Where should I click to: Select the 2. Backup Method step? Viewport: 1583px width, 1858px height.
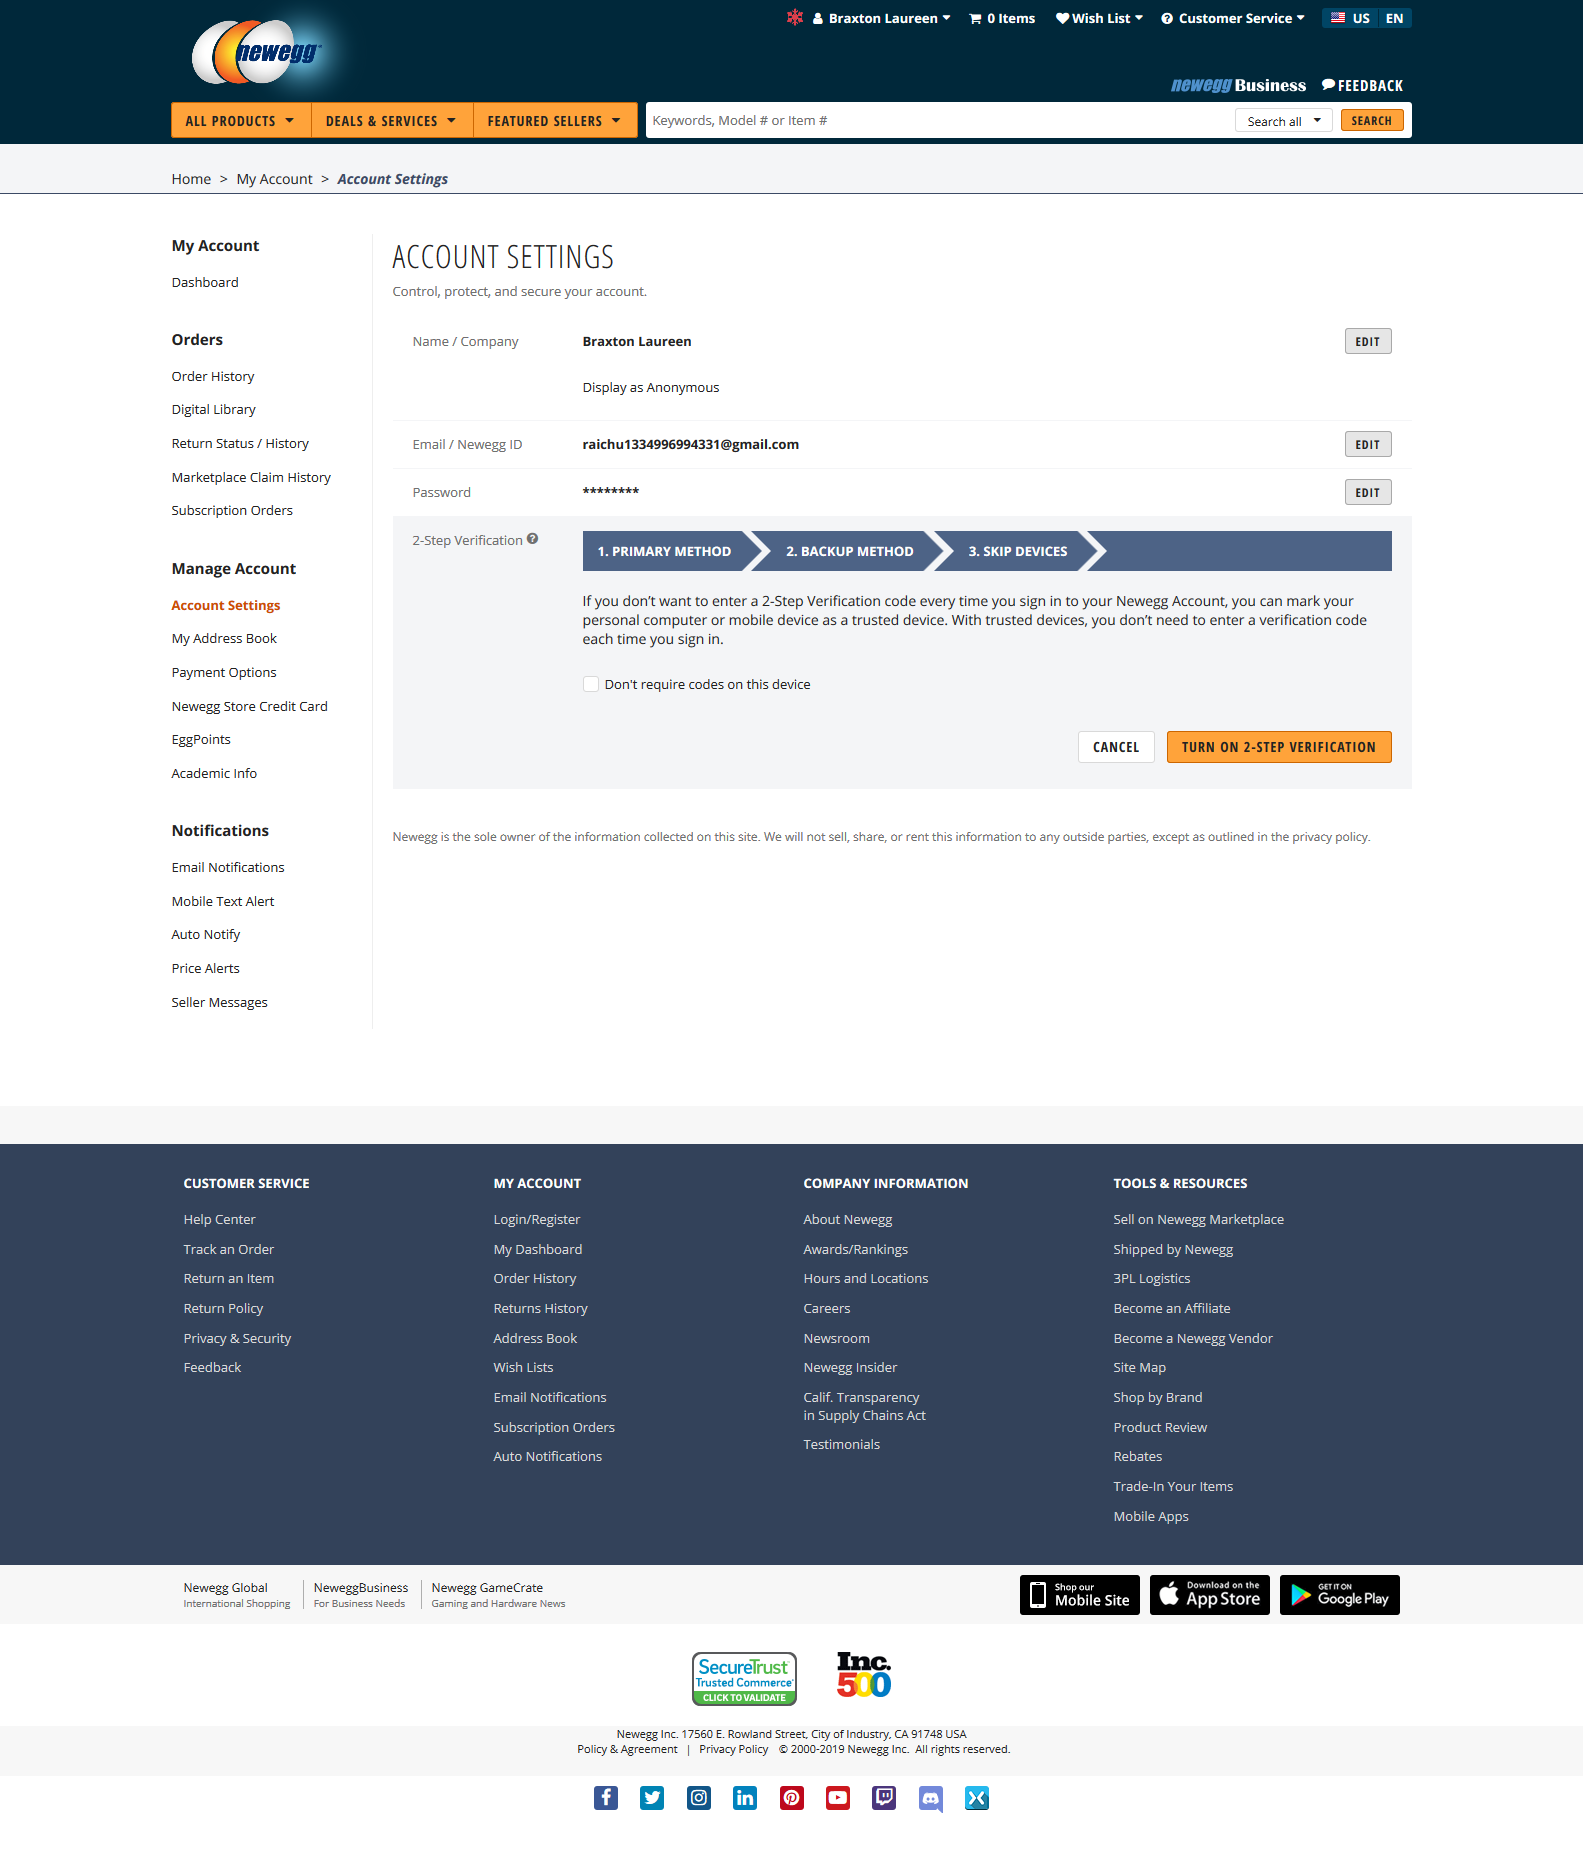pyautogui.click(x=849, y=551)
